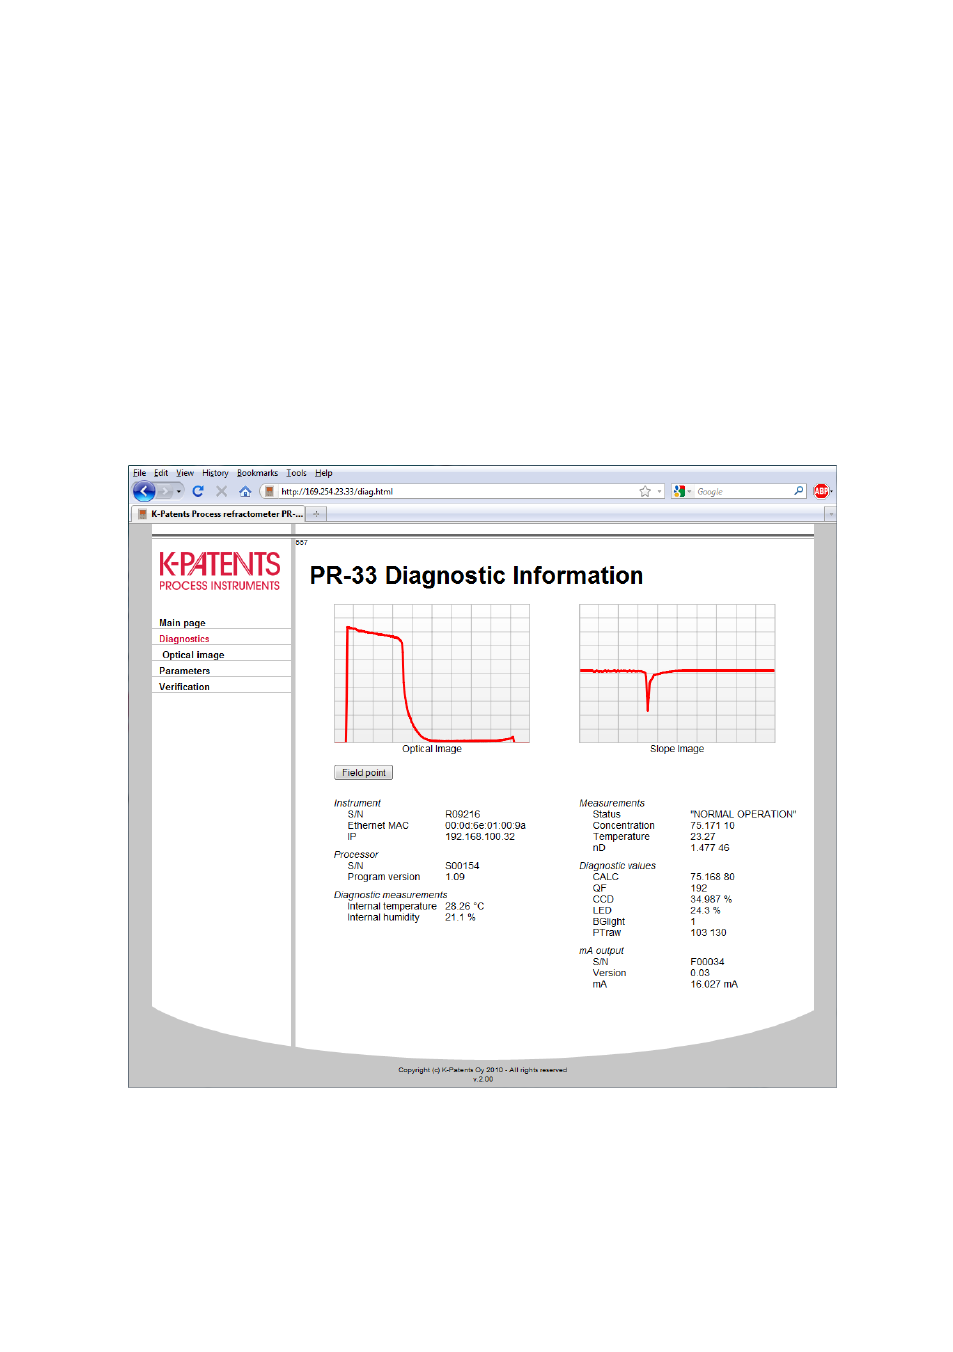Reload the page with the refresh icon
This screenshot has height=1352, width=953.
pos(198,491)
